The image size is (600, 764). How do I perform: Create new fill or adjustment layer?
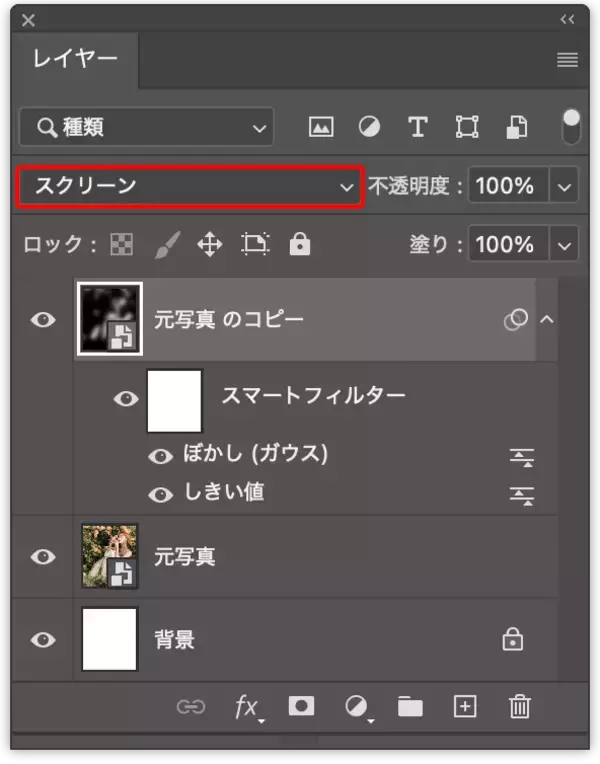[359, 707]
